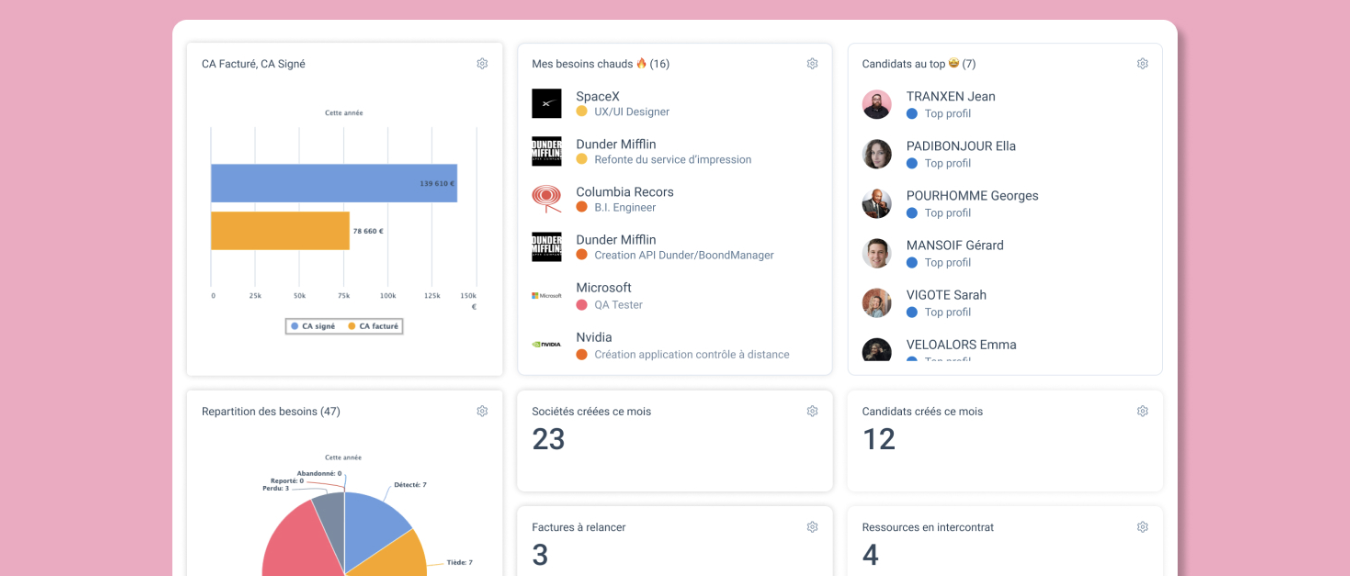Click the Repartition des besoins (47) title
Screen dimensions: 1350x576
pyautogui.click(x=271, y=411)
